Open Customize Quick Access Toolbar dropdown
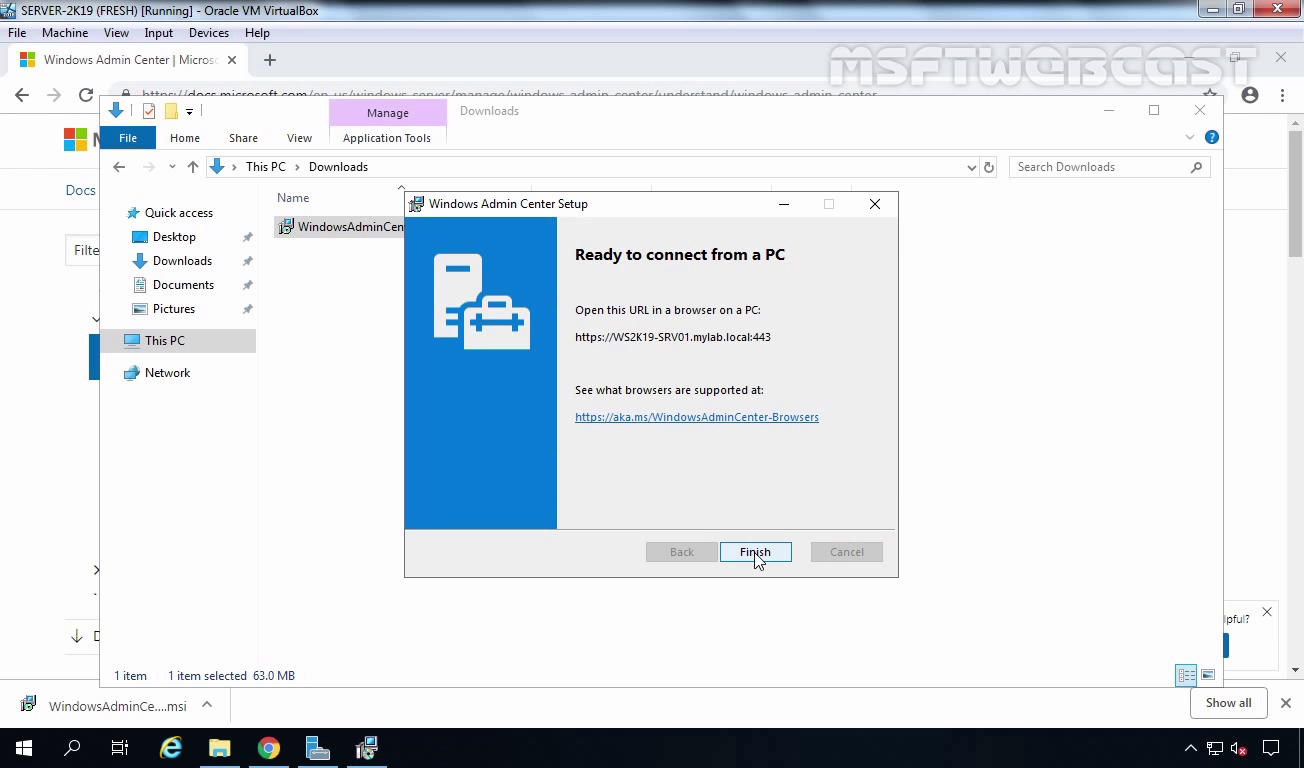The height and width of the screenshot is (768, 1304). pos(189,111)
